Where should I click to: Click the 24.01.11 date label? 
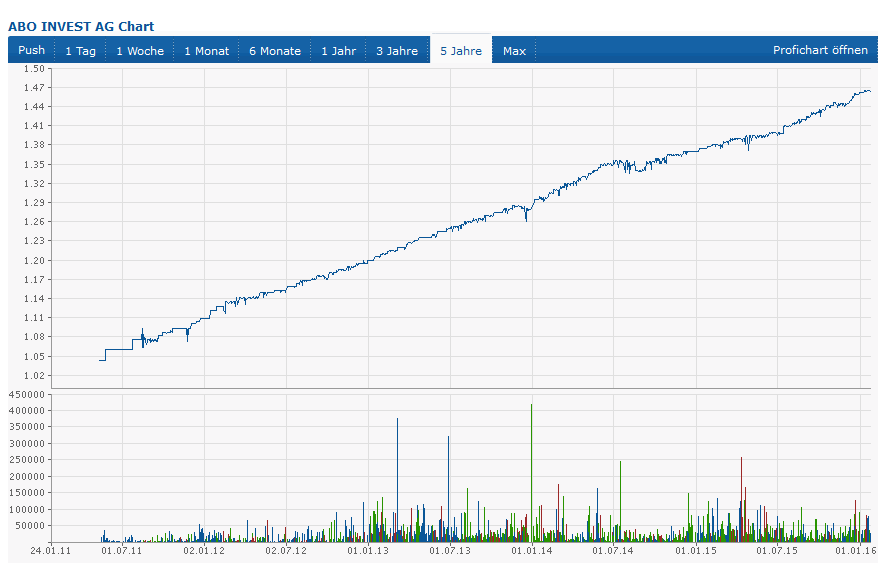pyautogui.click(x=51, y=551)
